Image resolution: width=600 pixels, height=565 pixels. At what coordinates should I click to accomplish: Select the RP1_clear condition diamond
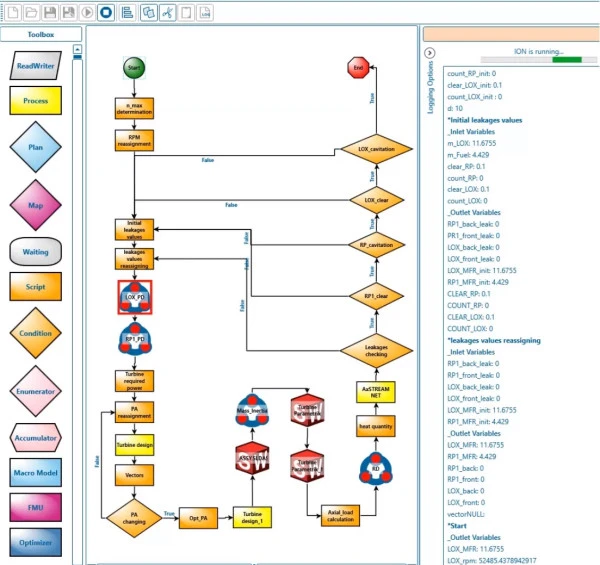pyautogui.click(x=376, y=296)
